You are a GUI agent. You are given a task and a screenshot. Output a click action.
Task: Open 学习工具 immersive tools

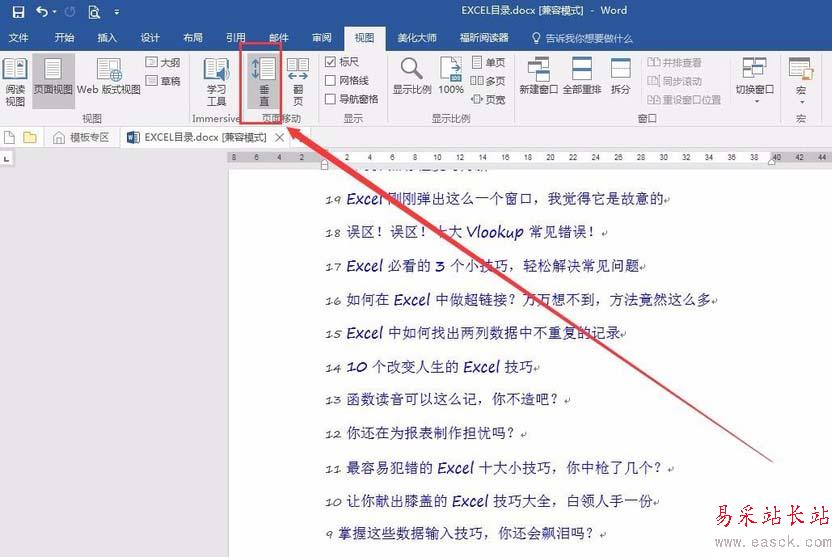tap(216, 82)
